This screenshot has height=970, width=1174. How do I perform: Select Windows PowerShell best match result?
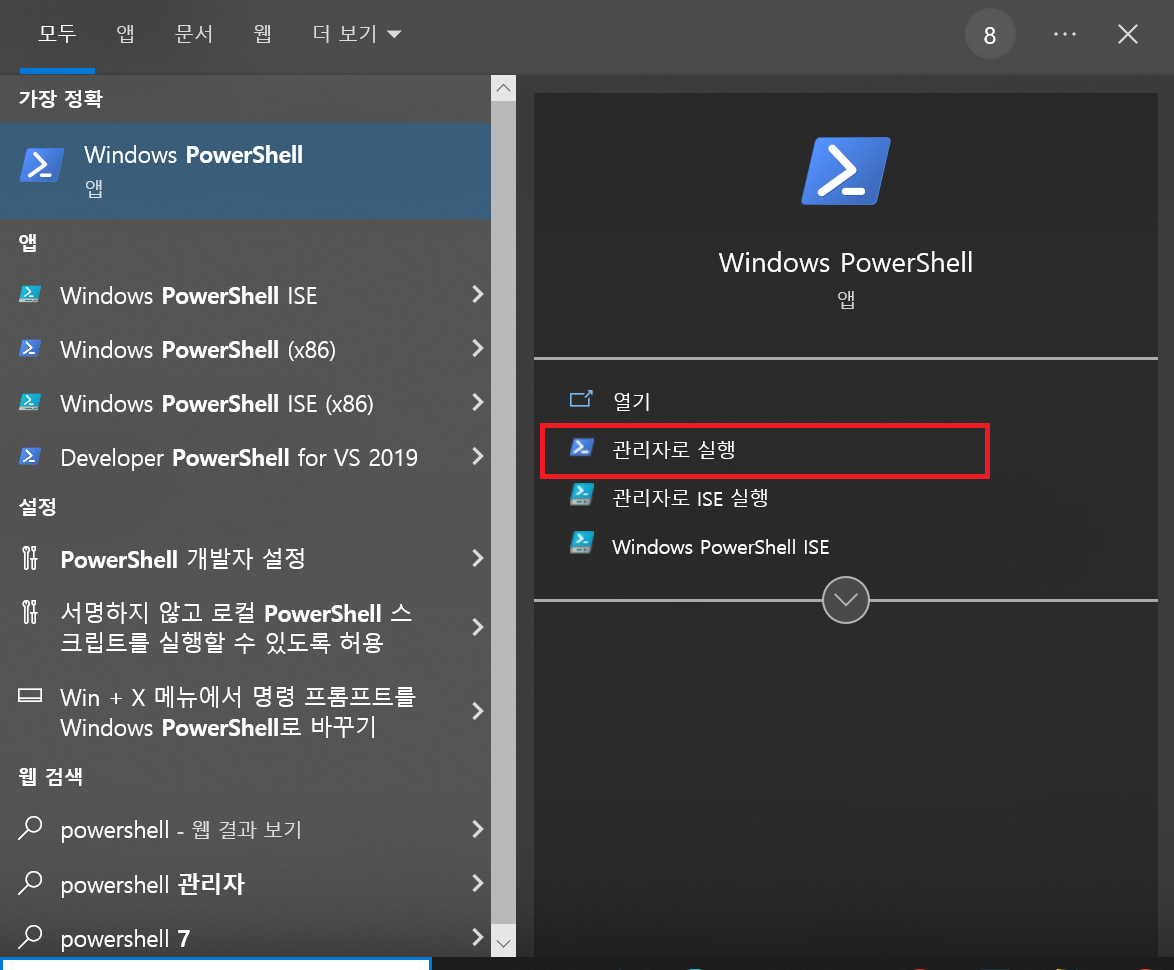246,171
